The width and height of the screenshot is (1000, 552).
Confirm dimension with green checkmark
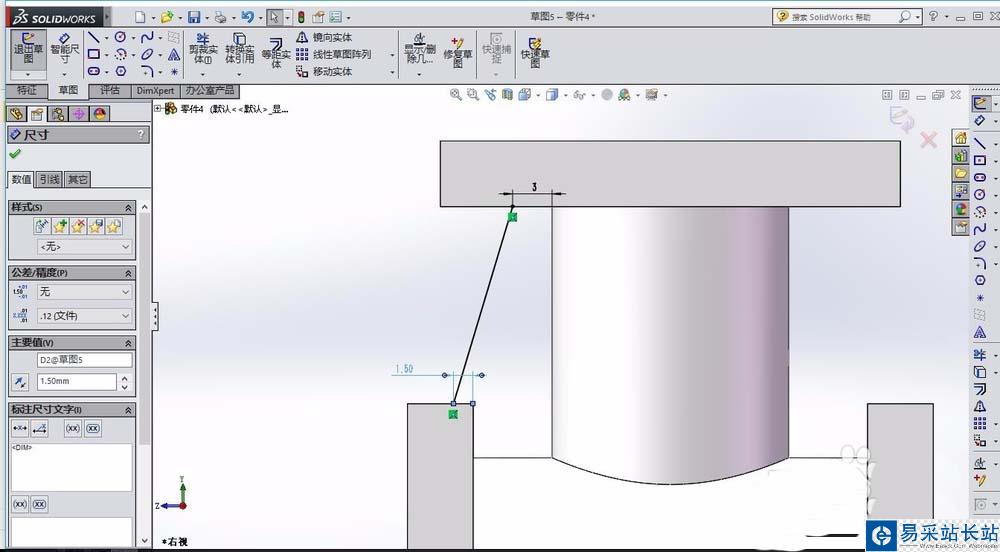[15, 154]
